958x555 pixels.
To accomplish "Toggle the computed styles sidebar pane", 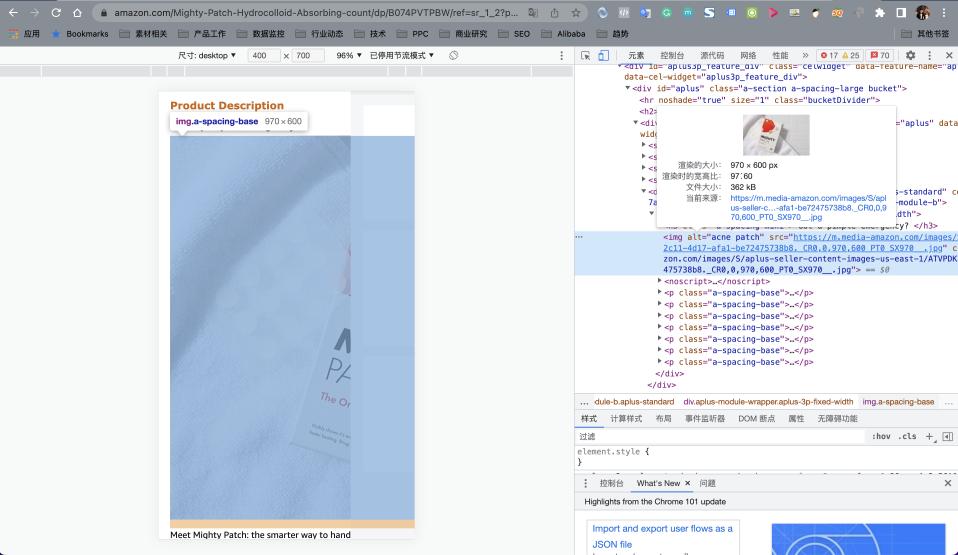I will click(948, 436).
